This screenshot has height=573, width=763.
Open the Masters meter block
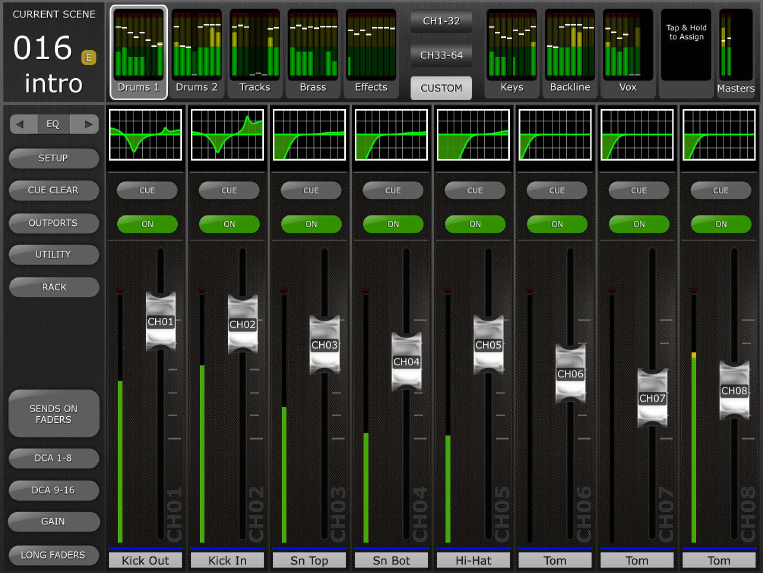tap(735, 53)
